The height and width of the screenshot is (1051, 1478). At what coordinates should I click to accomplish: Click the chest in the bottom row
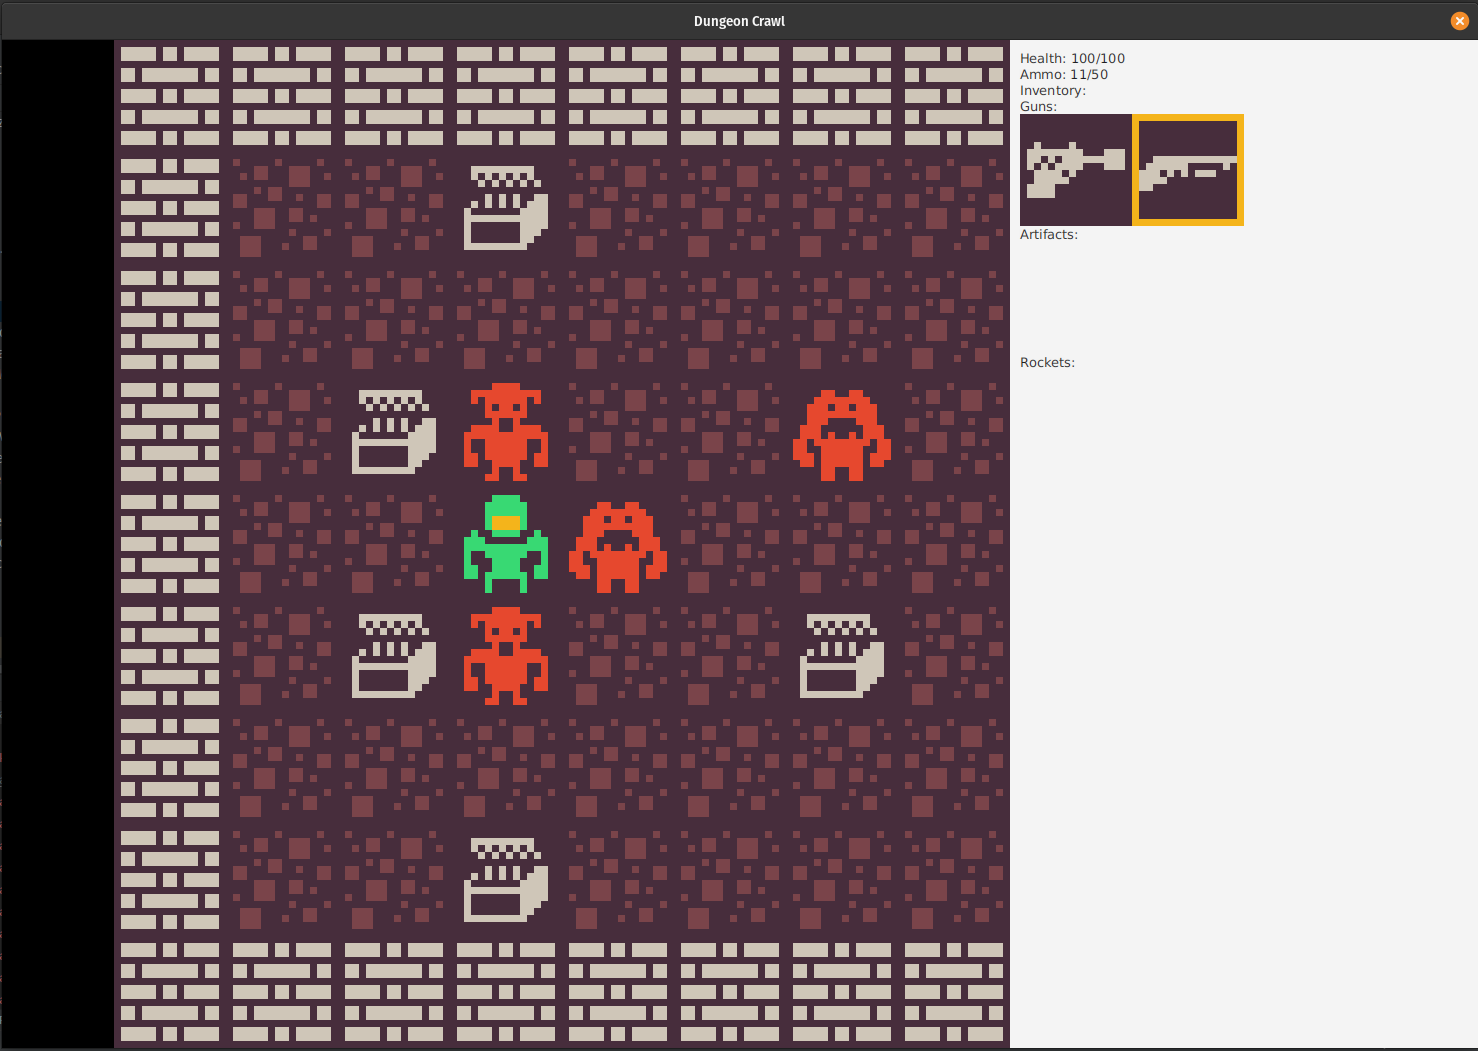[x=506, y=880]
